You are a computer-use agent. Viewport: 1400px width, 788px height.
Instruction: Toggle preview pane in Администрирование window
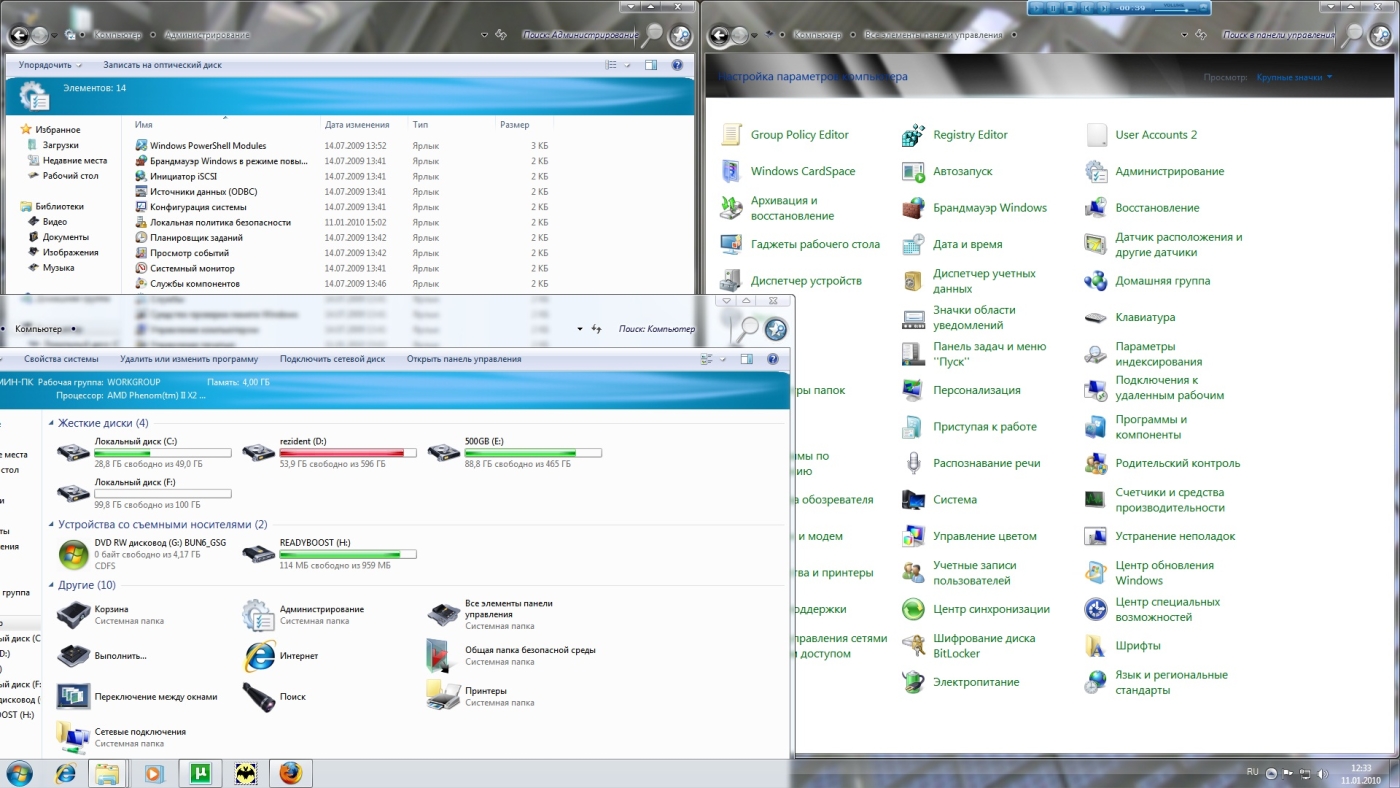[651, 65]
